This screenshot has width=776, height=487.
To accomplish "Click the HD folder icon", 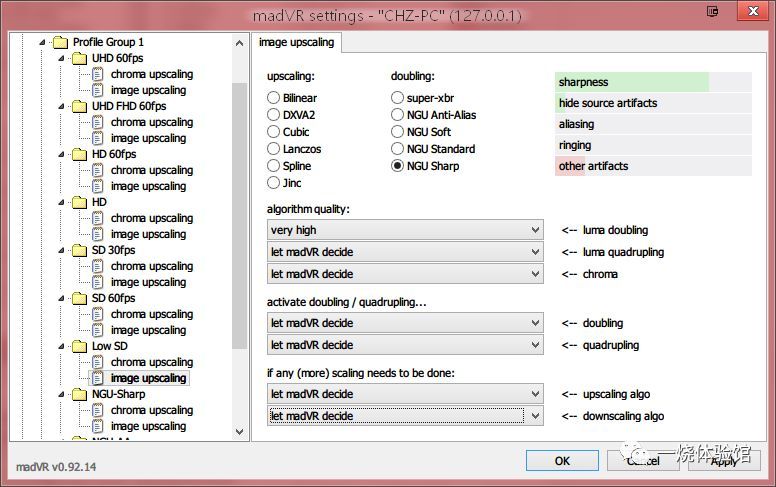I will click(79, 202).
